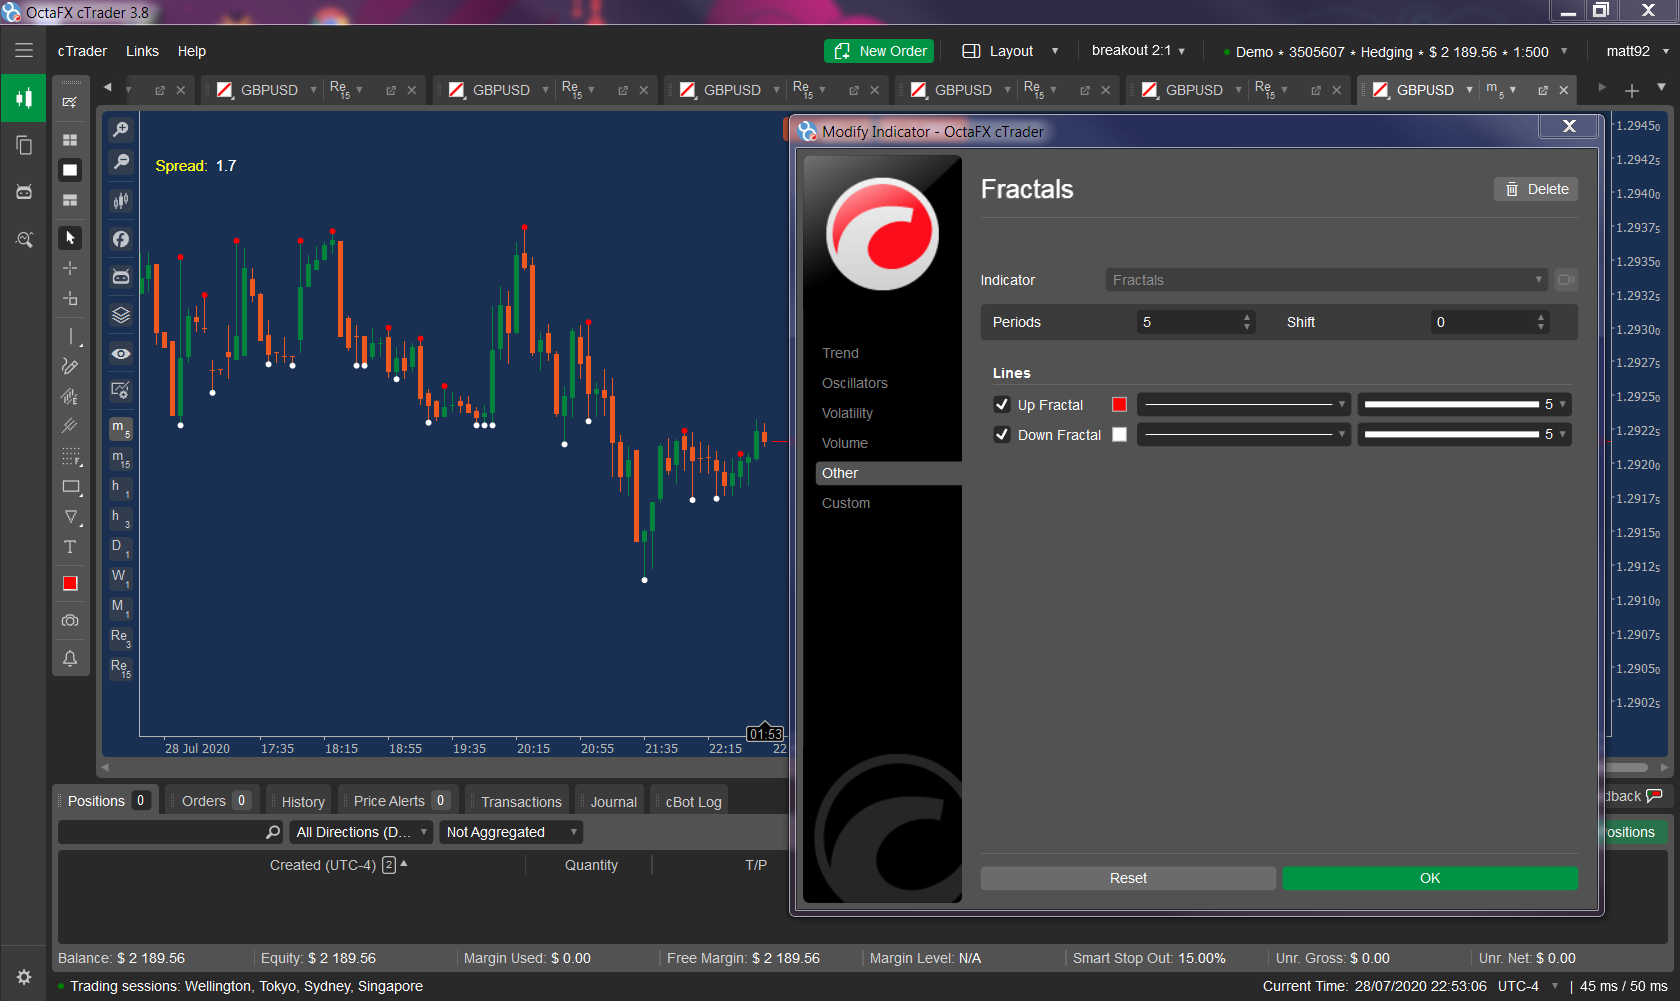The height and width of the screenshot is (1001, 1680).
Task: Open the hamburger main menu
Action: coord(24,50)
